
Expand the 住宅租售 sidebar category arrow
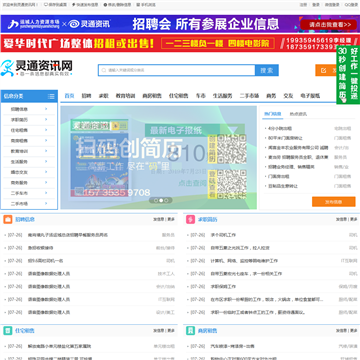pos(46,130)
